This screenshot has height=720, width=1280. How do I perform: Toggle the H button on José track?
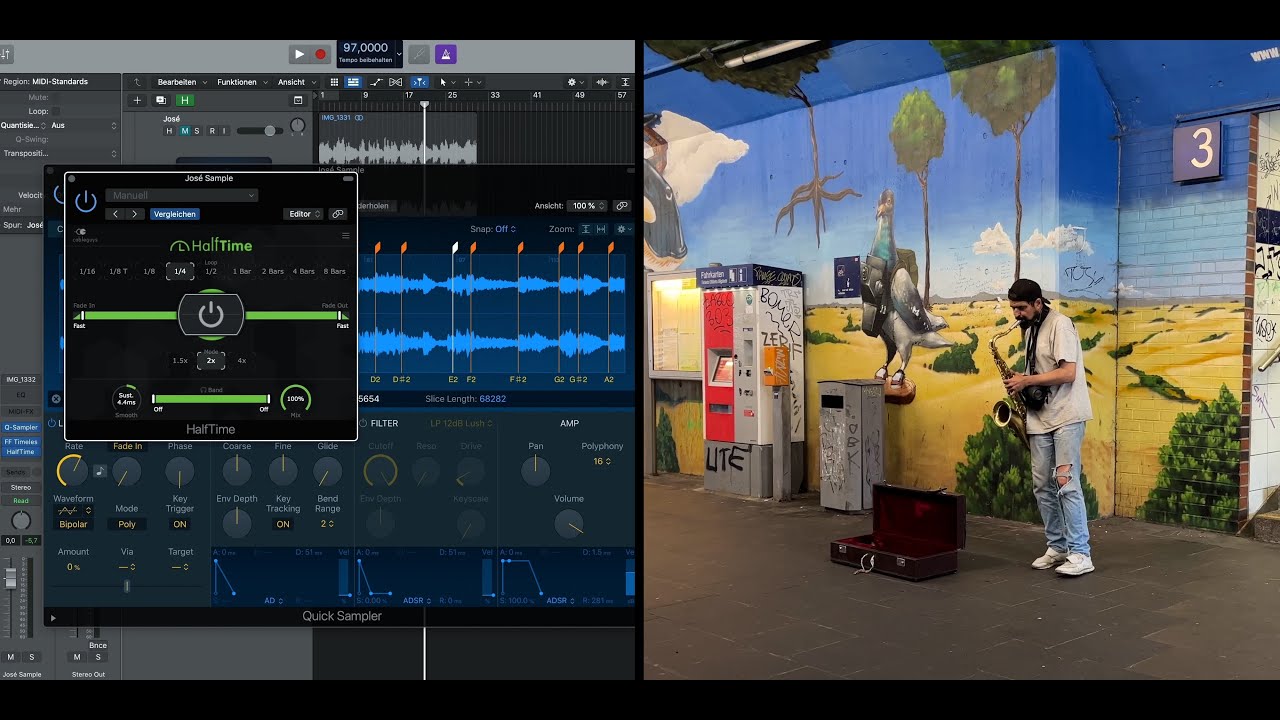click(169, 131)
